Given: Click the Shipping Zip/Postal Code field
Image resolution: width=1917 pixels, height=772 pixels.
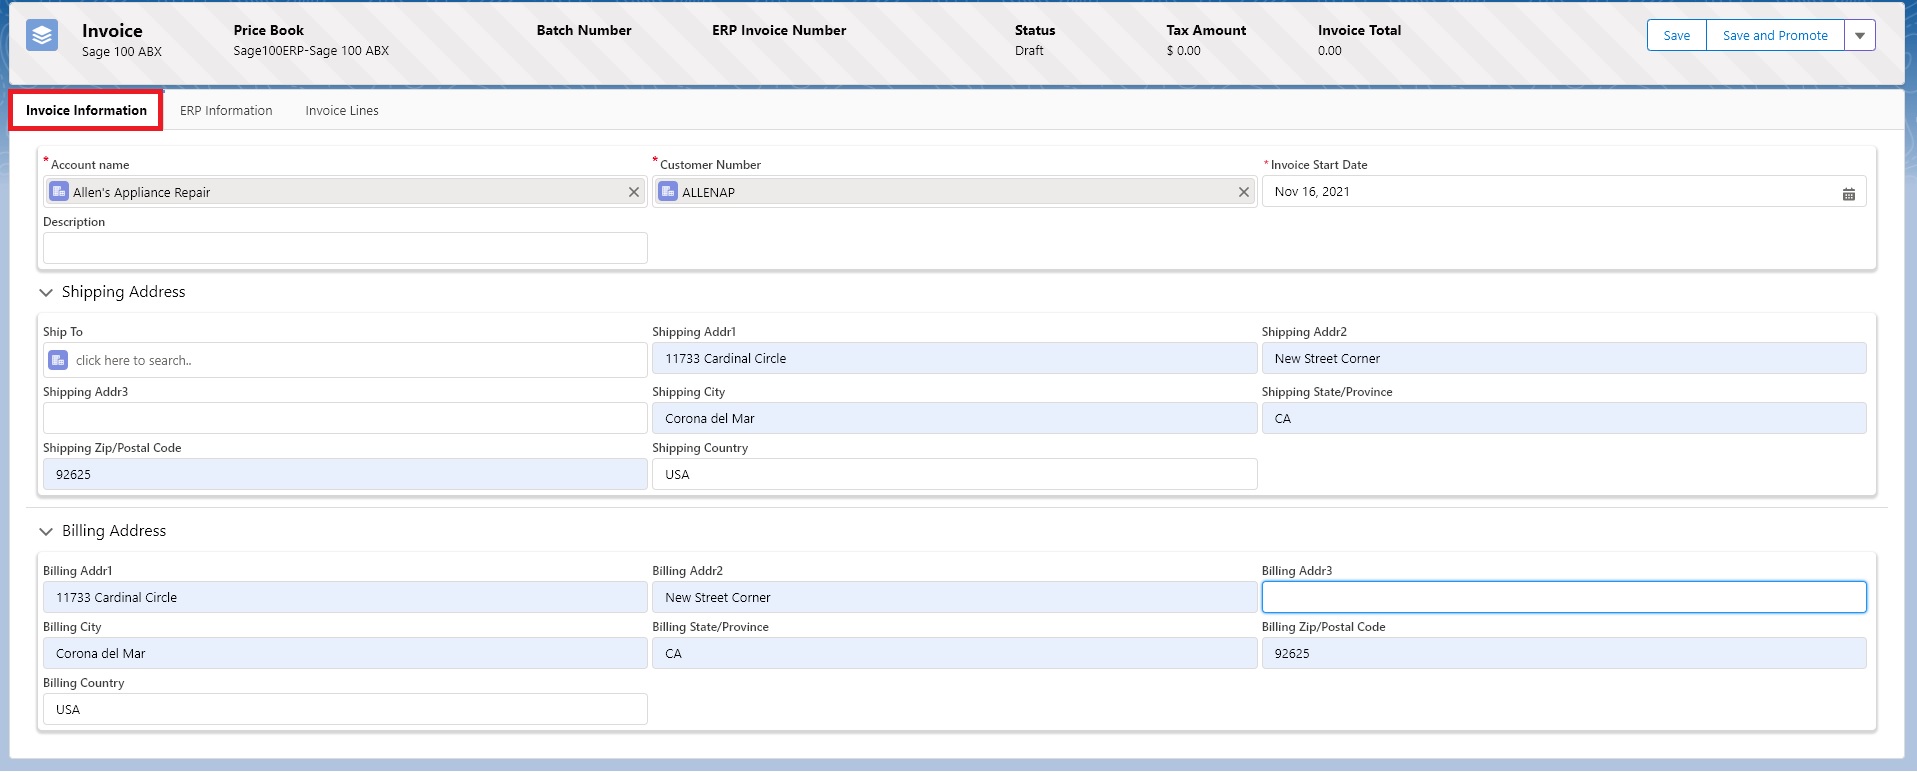Looking at the screenshot, I should coord(345,474).
